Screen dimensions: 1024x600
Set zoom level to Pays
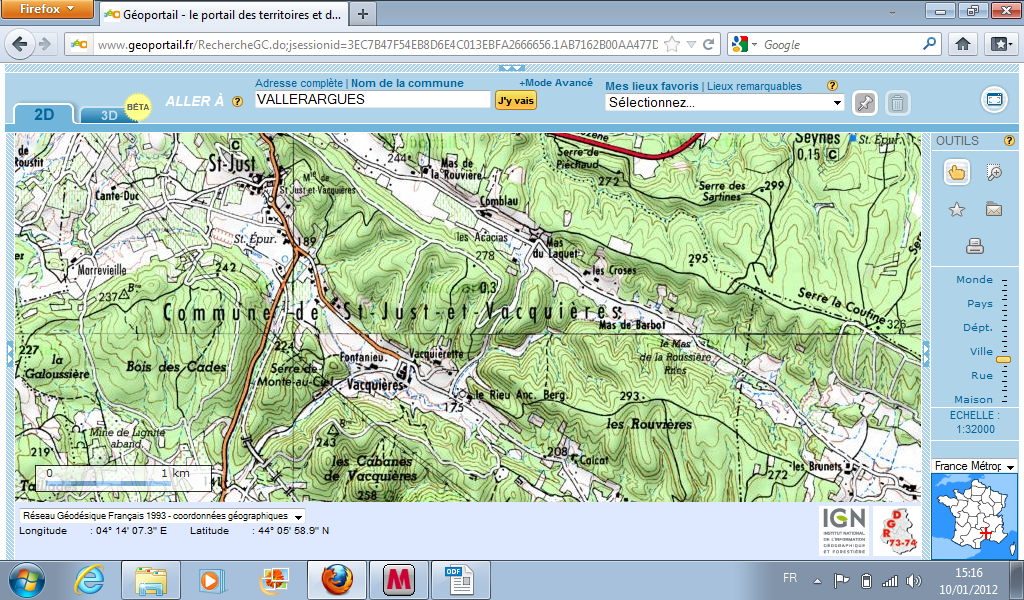(979, 304)
